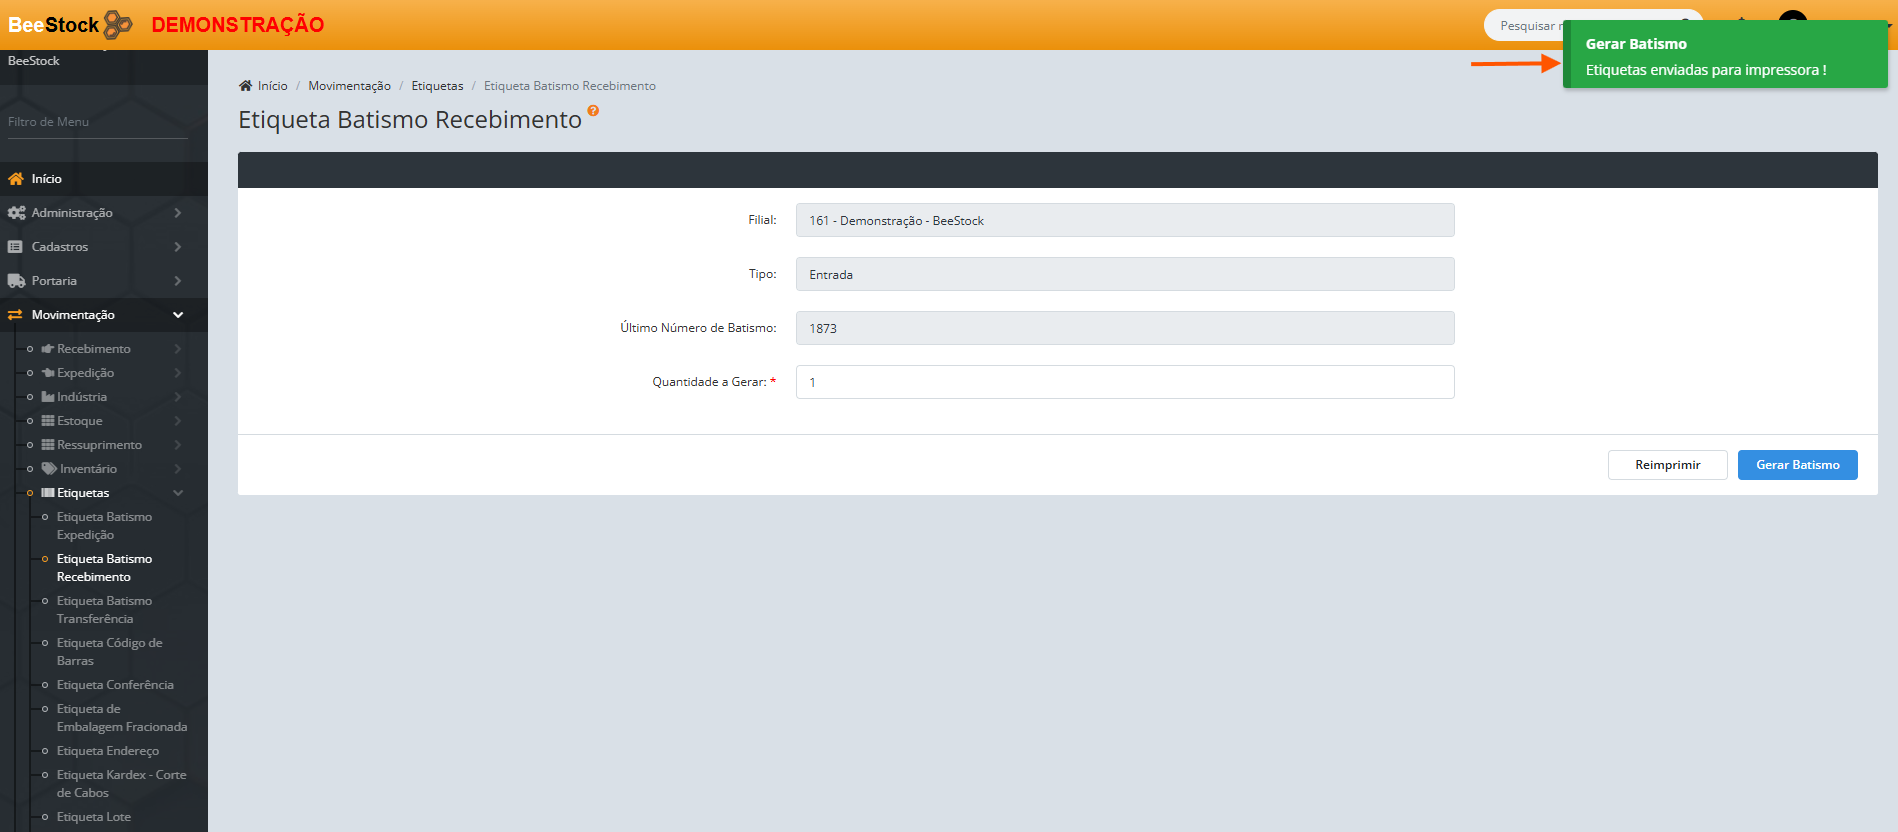
Task: Click the Administração gears icon
Action: 16,213
